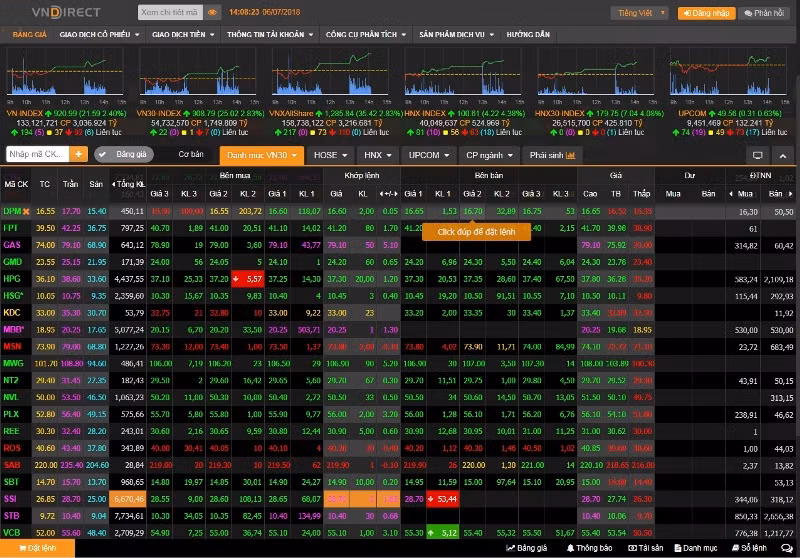Open the Công cụ phân tích menu

(x=367, y=34)
